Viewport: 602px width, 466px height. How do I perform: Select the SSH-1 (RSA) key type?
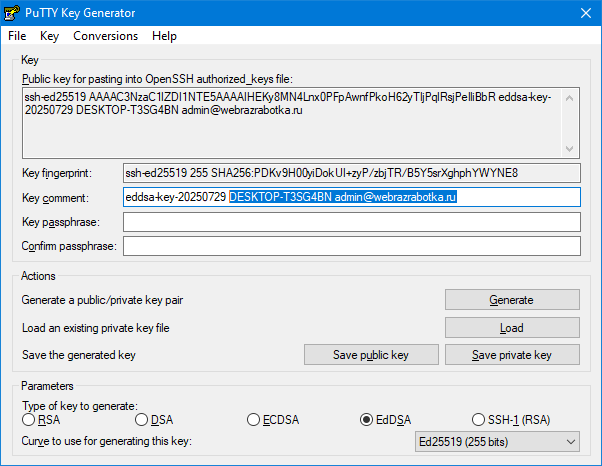(479, 420)
